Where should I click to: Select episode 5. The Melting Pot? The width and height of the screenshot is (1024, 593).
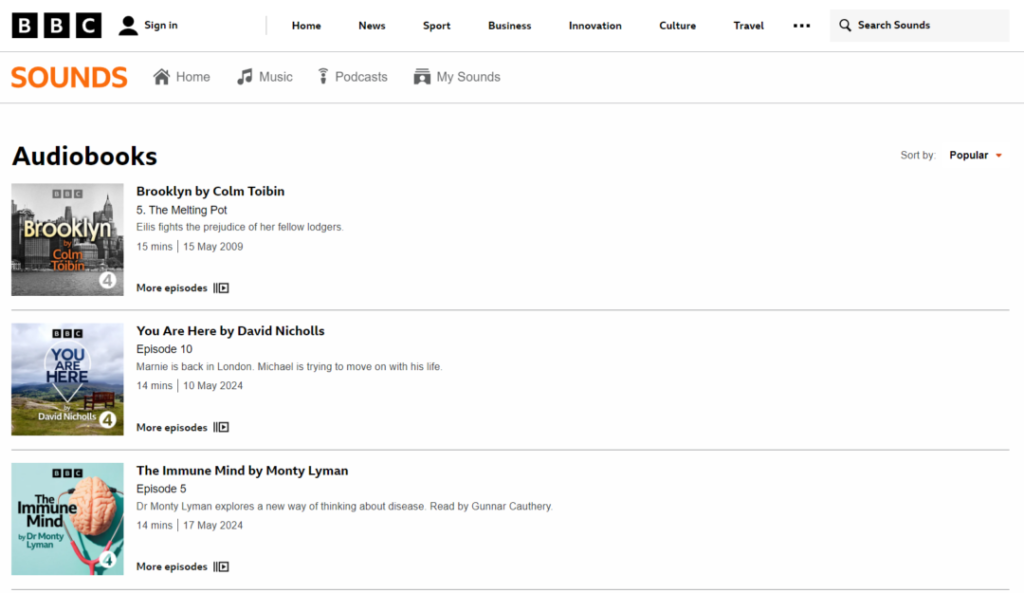(182, 210)
